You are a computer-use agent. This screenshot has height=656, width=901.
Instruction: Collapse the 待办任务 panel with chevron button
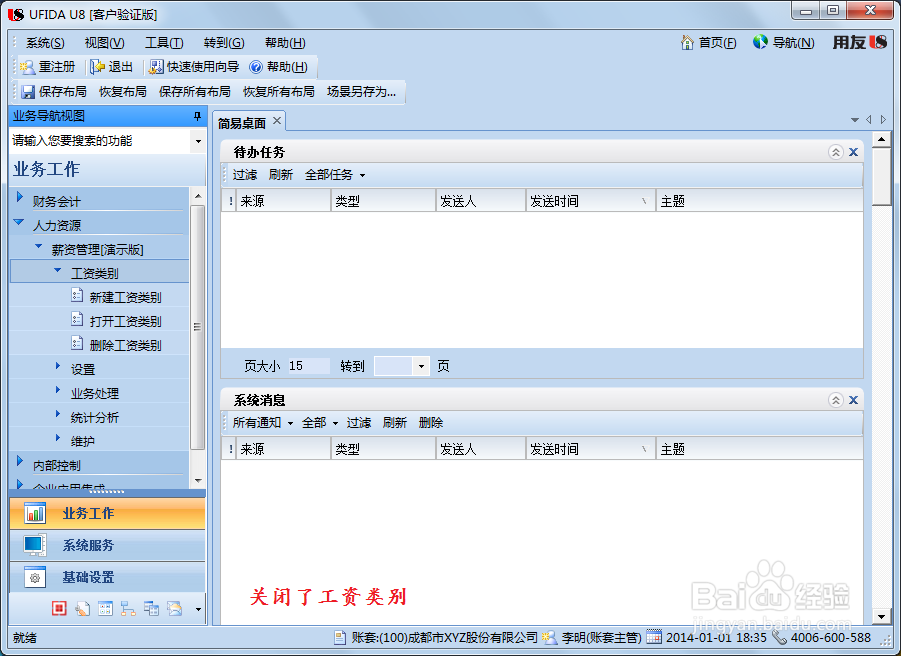(x=835, y=152)
